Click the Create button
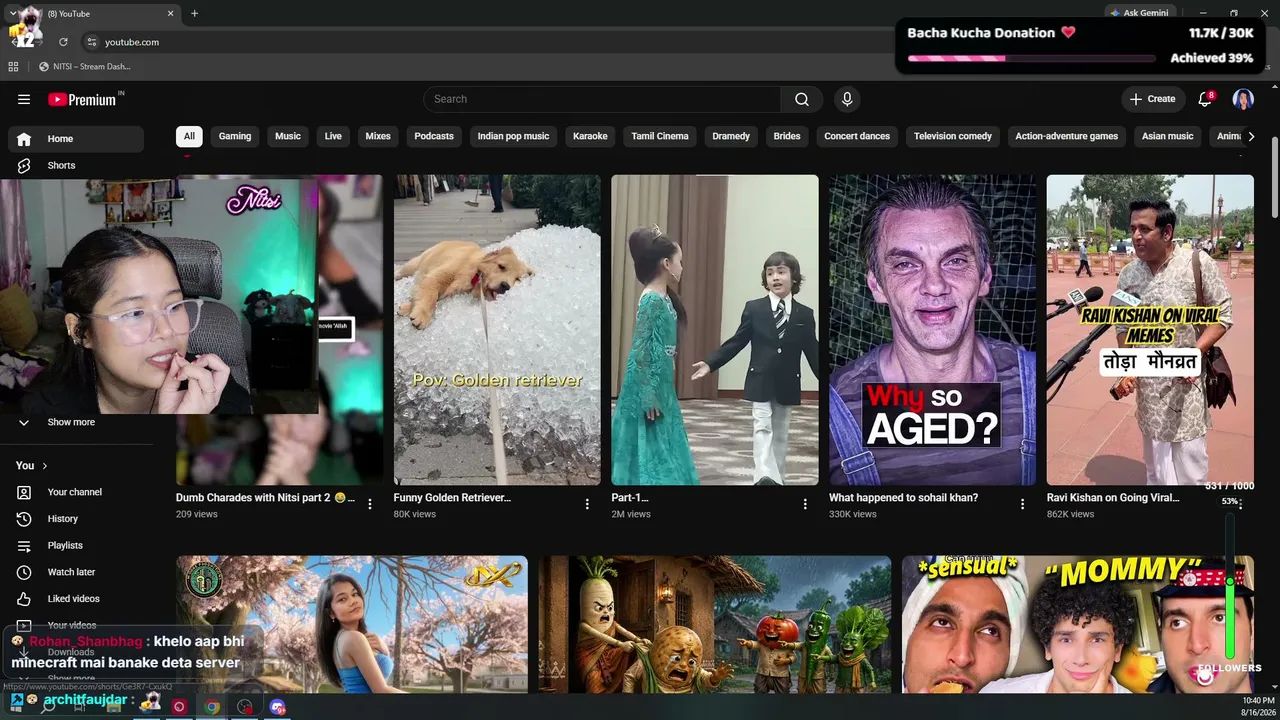The width and height of the screenshot is (1280, 720). coord(1153,99)
